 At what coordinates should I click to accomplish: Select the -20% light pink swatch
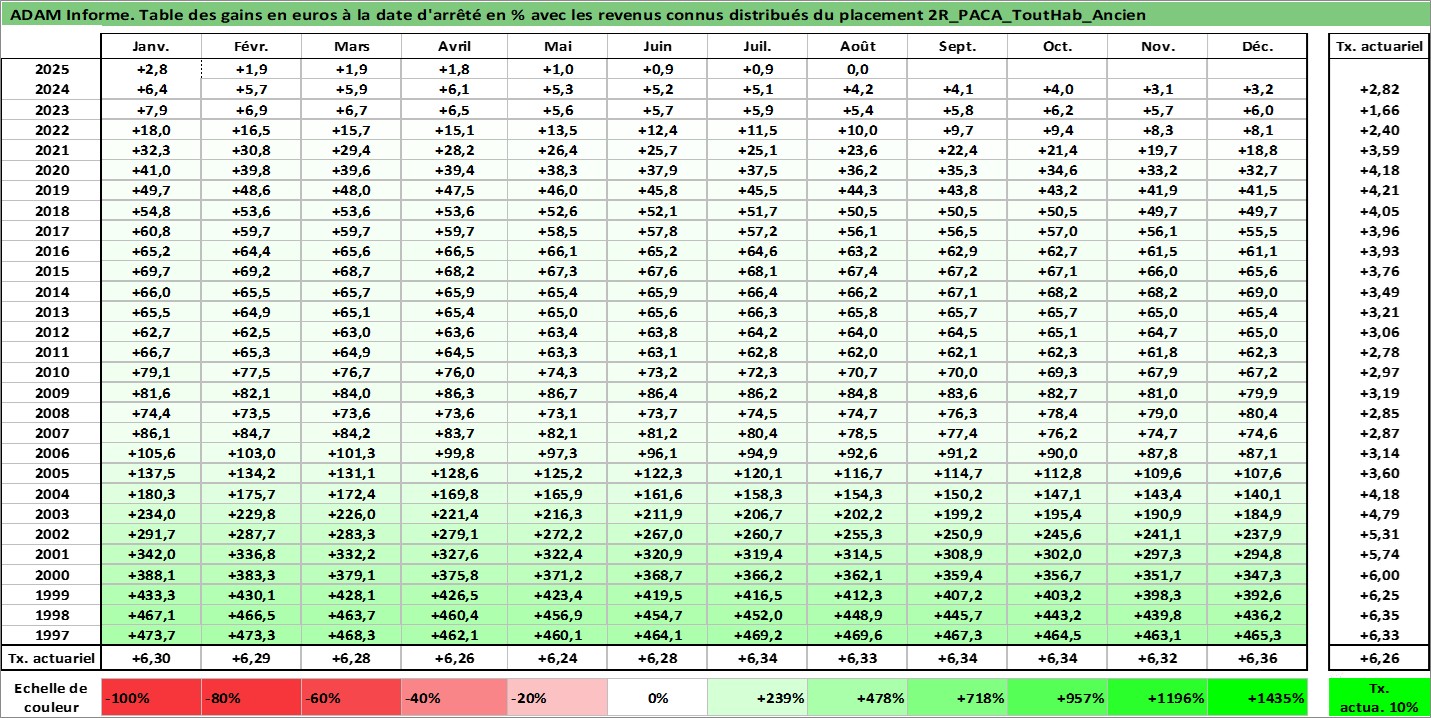[555, 698]
